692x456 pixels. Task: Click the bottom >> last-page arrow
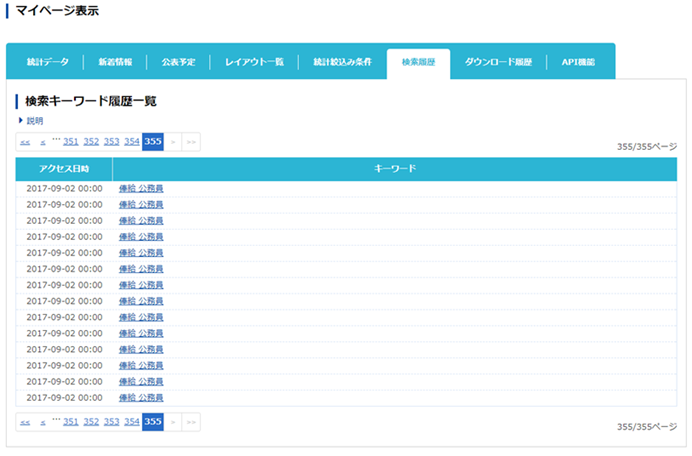[x=191, y=422]
